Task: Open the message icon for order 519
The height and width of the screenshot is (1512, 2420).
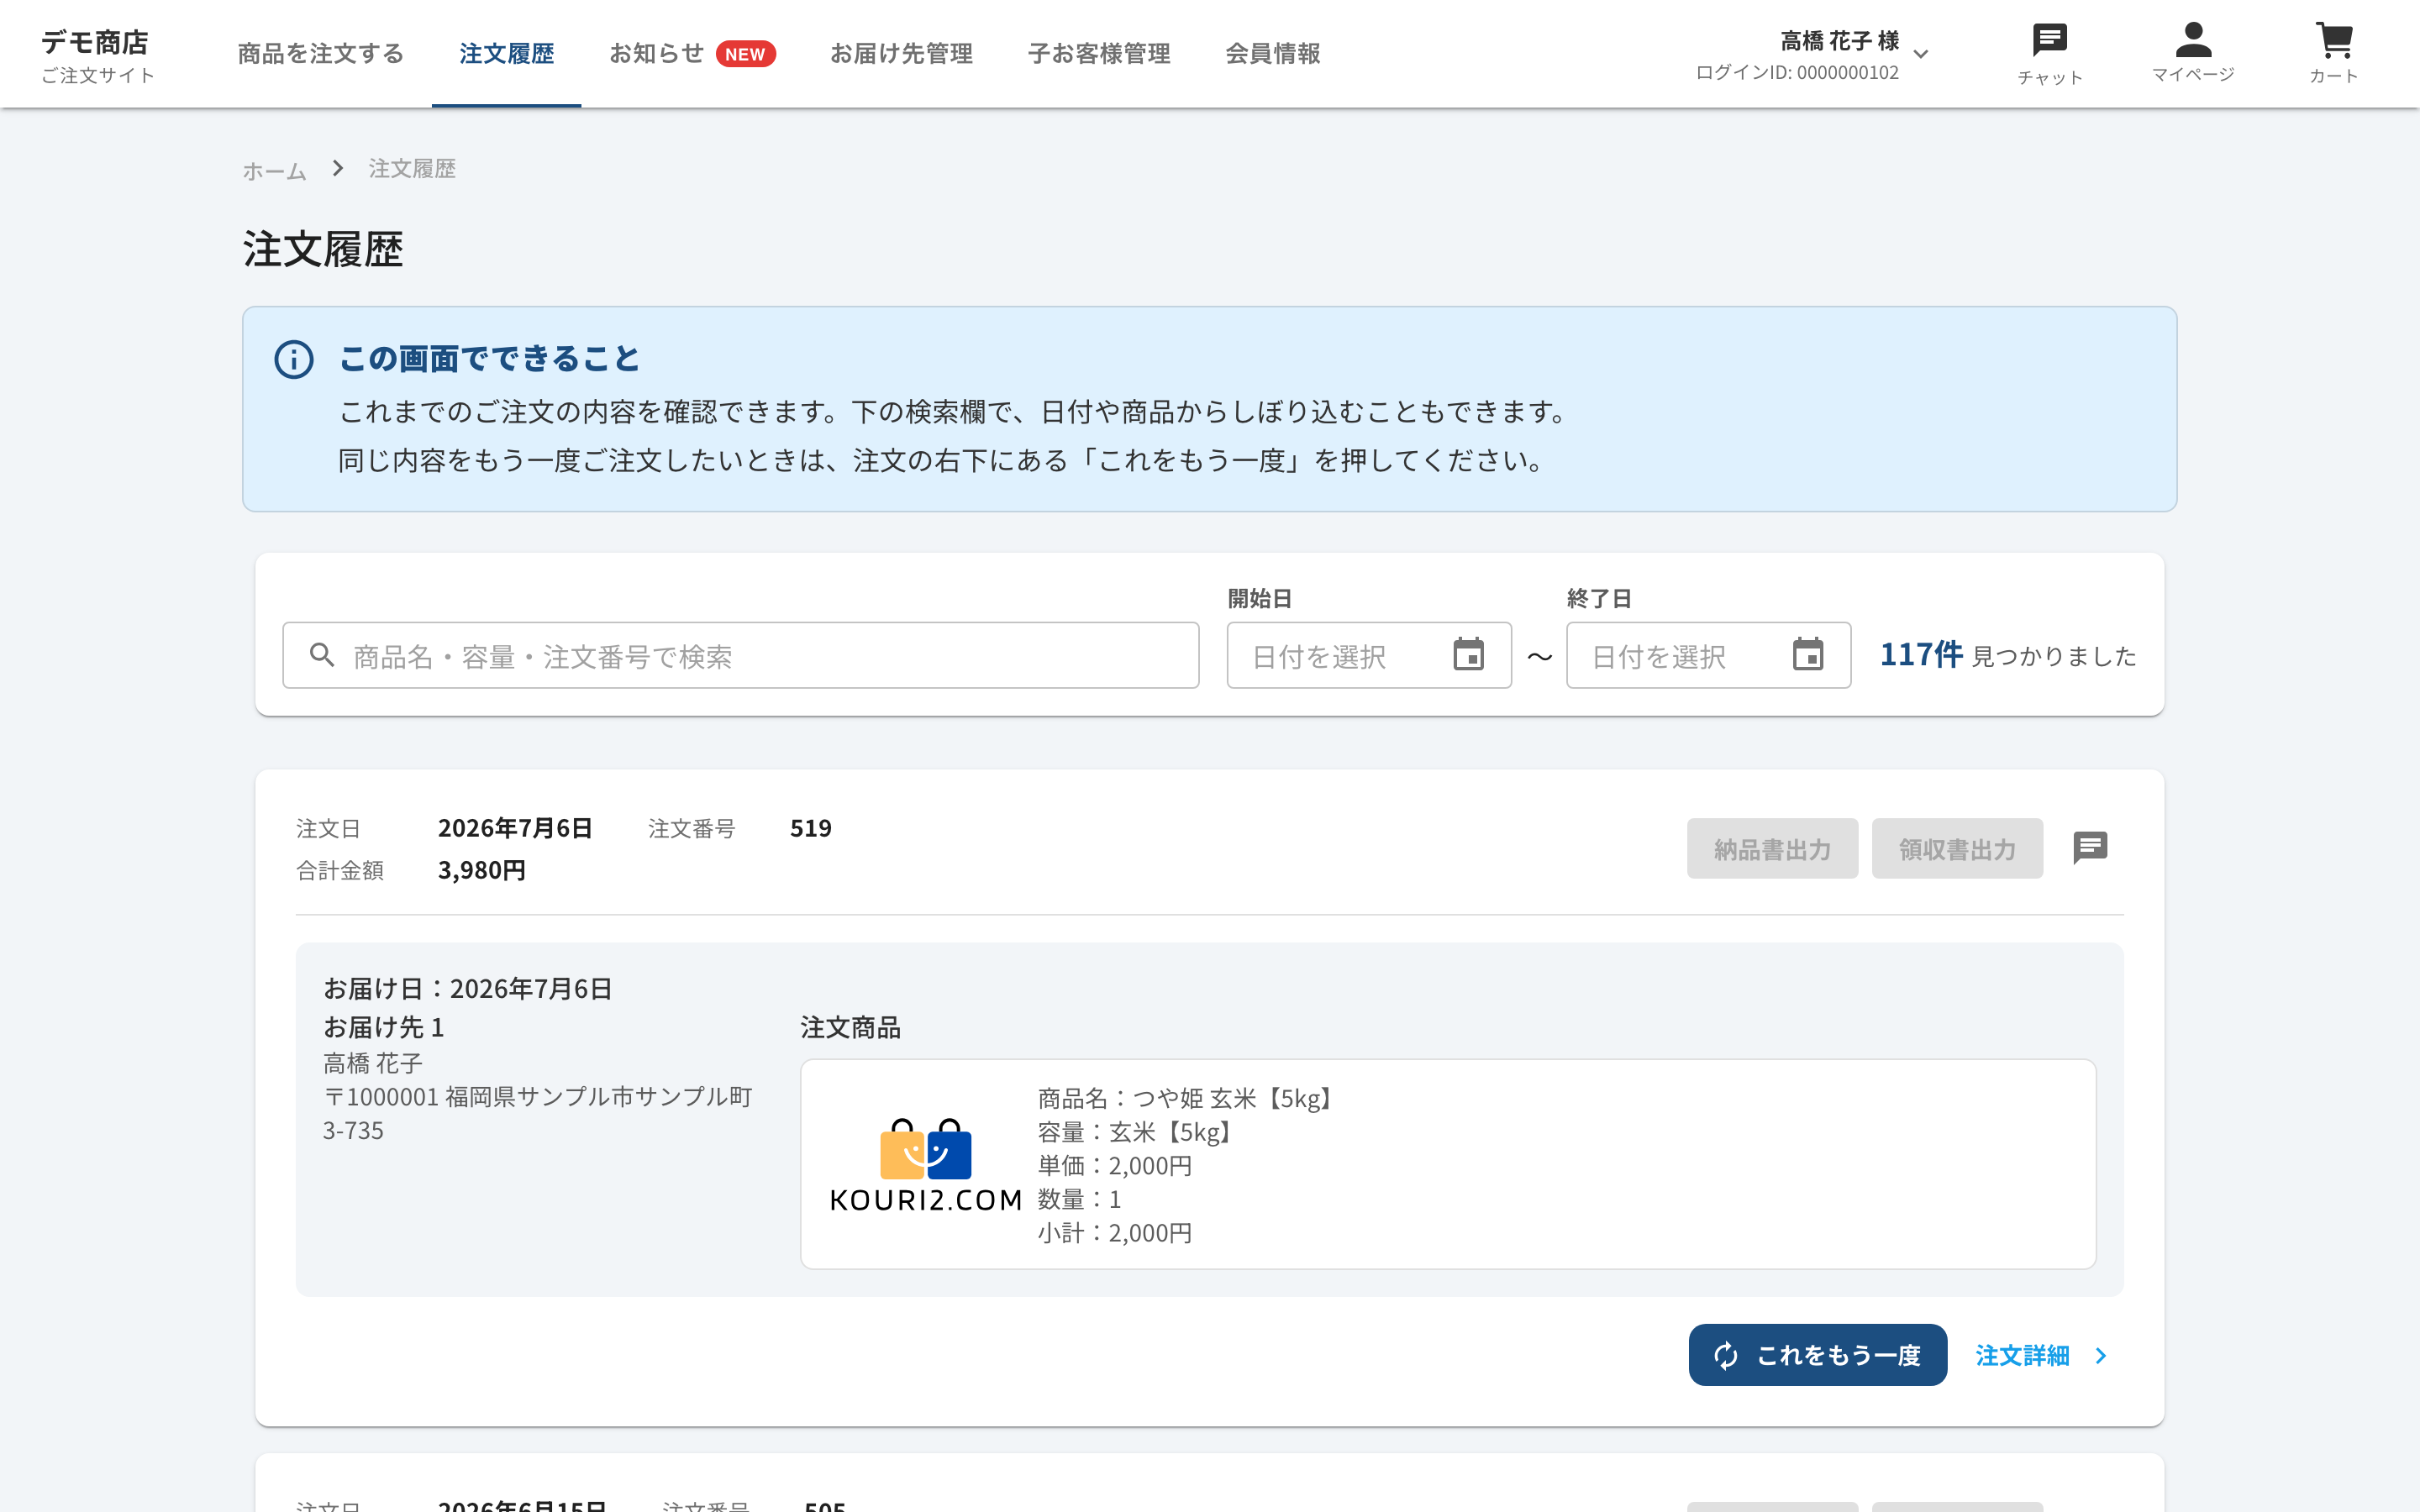Action: [2090, 848]
